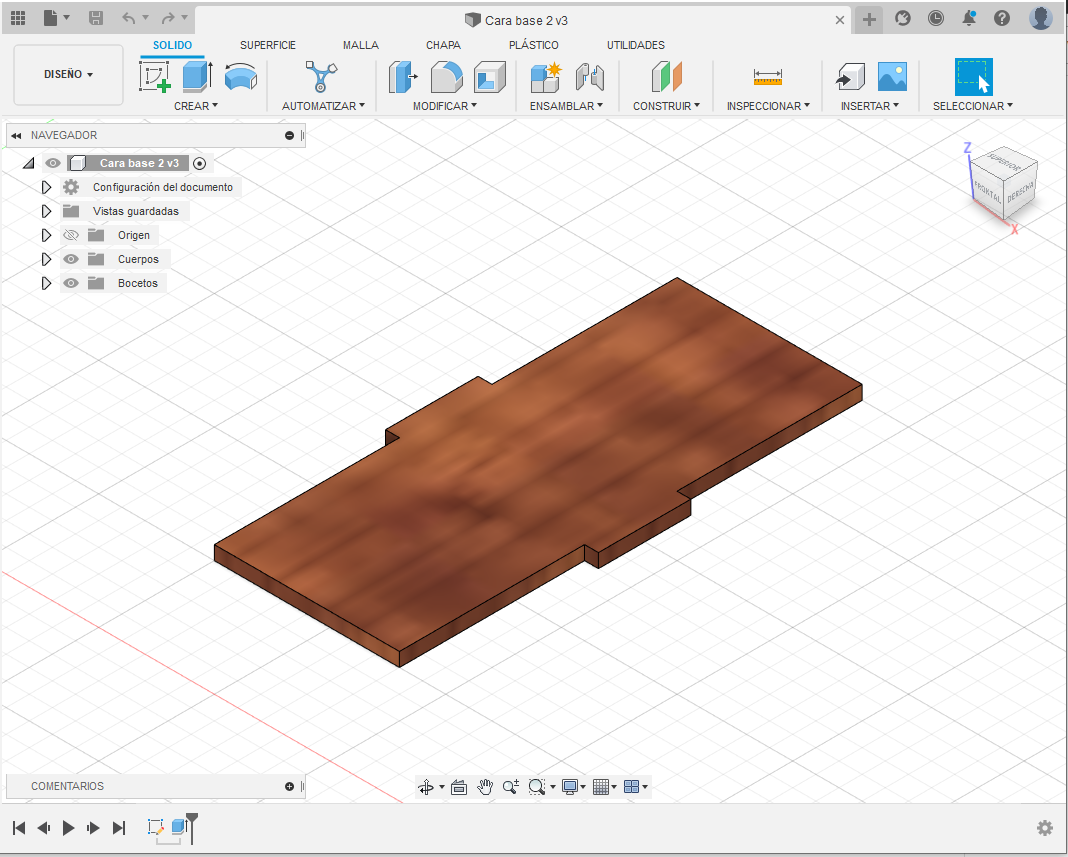Click the timeline play button
Viewport: 1068px width, 857px height.
click(69, 828)
